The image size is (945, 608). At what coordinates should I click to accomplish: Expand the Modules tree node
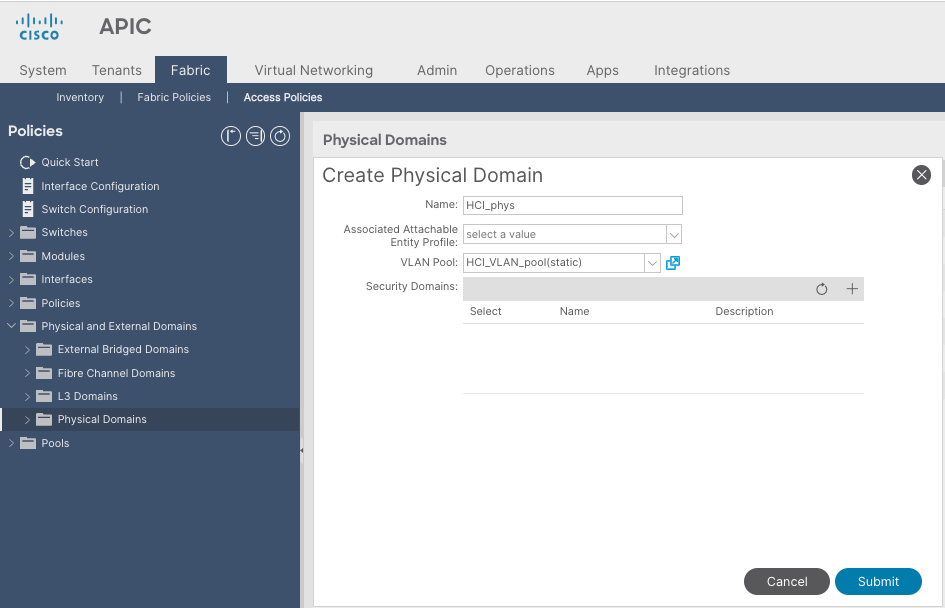coord(11,256)
